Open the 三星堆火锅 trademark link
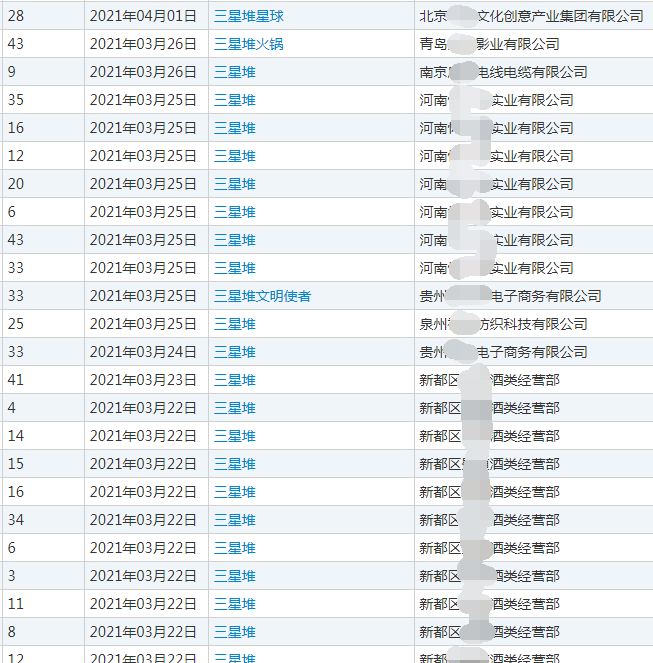 click(249, 44)
